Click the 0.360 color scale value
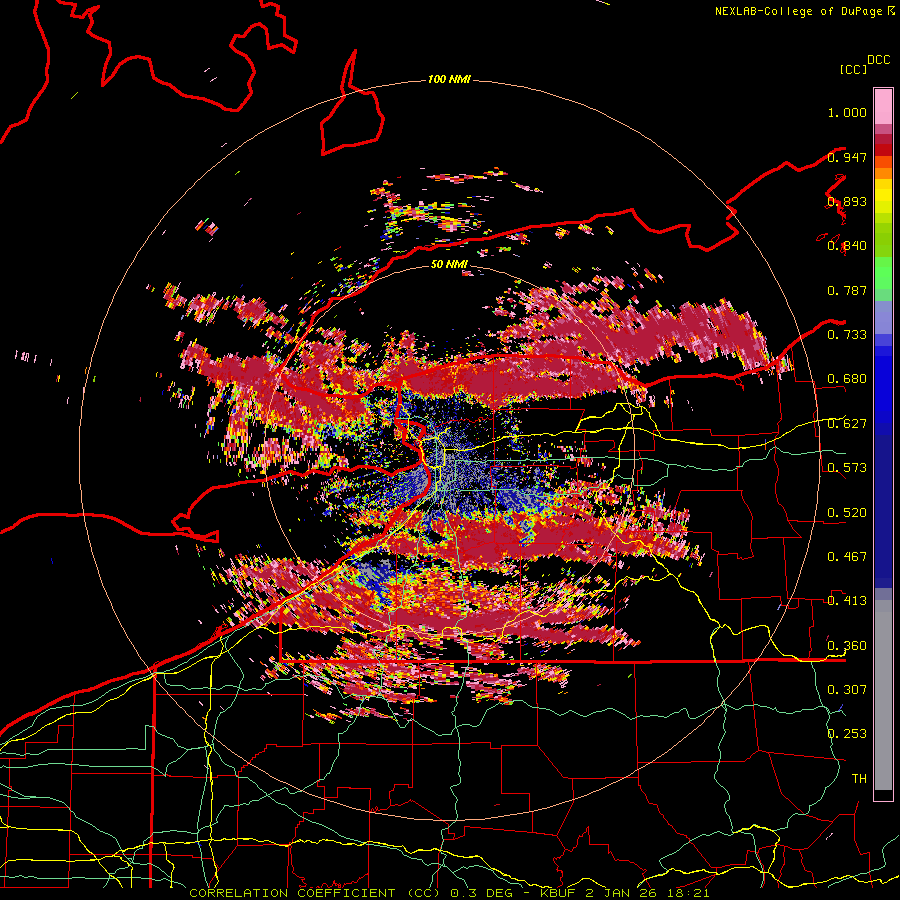Viewport: 900px width, 900px height. tap(847, 646)
